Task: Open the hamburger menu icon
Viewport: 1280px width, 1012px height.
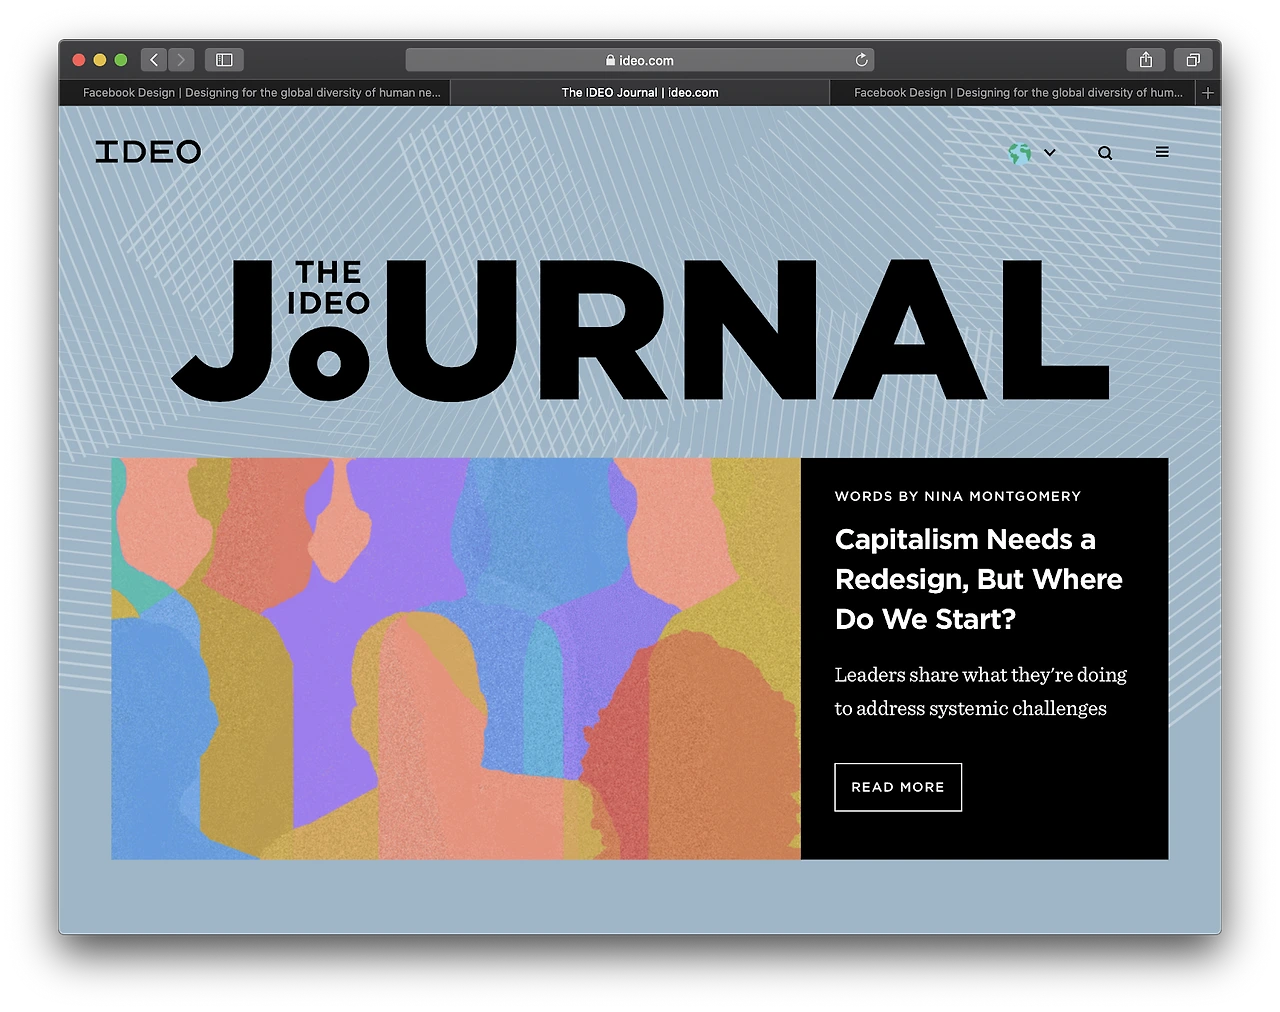Action: [1162, 152]
